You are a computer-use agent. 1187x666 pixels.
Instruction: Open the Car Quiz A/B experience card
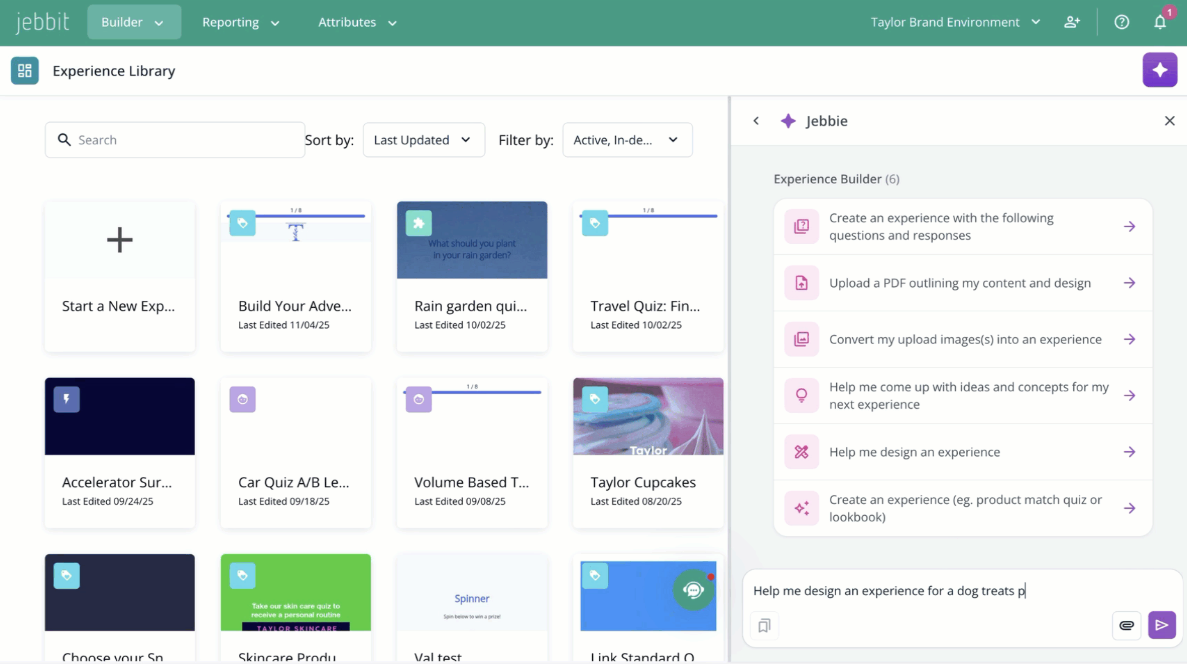point(296,453)
